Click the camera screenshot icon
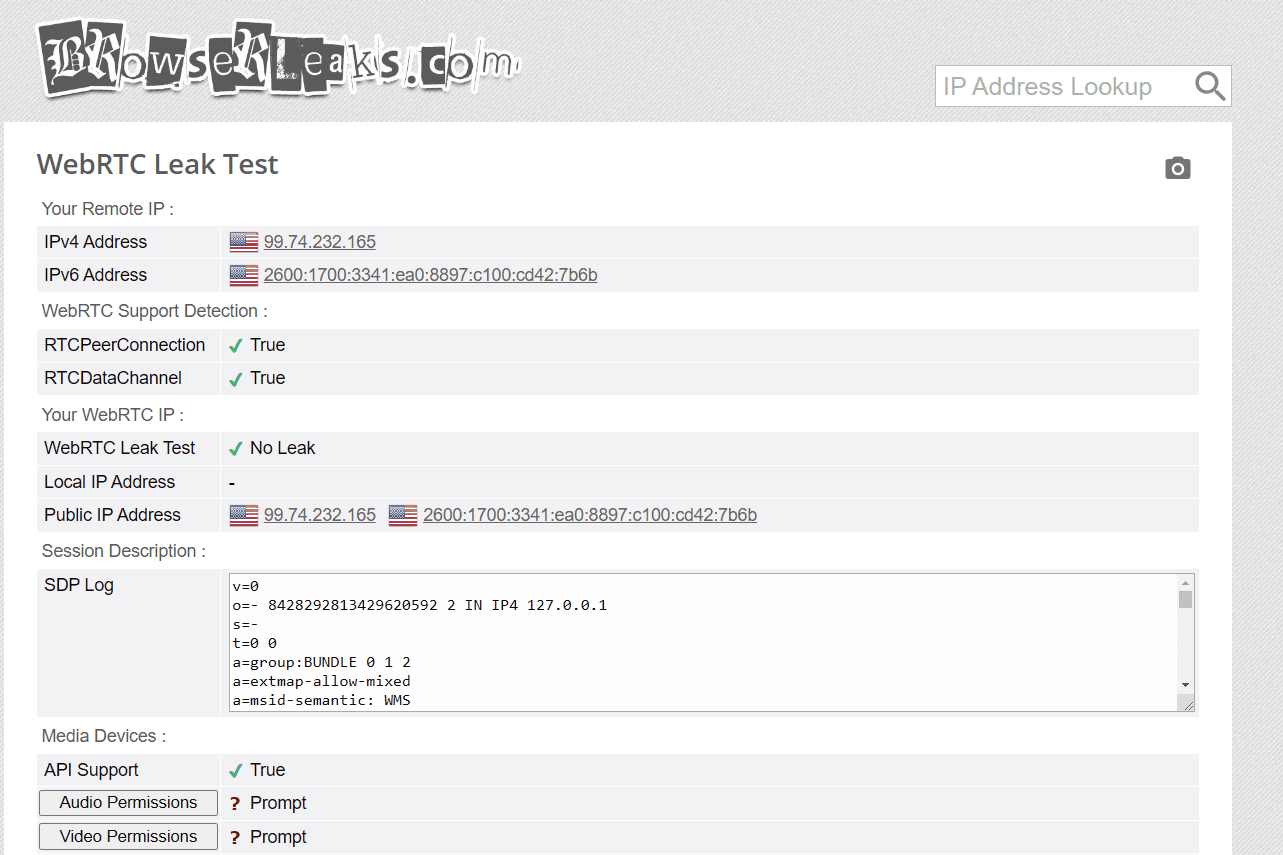The height and width of the screenshot is (855, 1283). [x=1178, y=168]
